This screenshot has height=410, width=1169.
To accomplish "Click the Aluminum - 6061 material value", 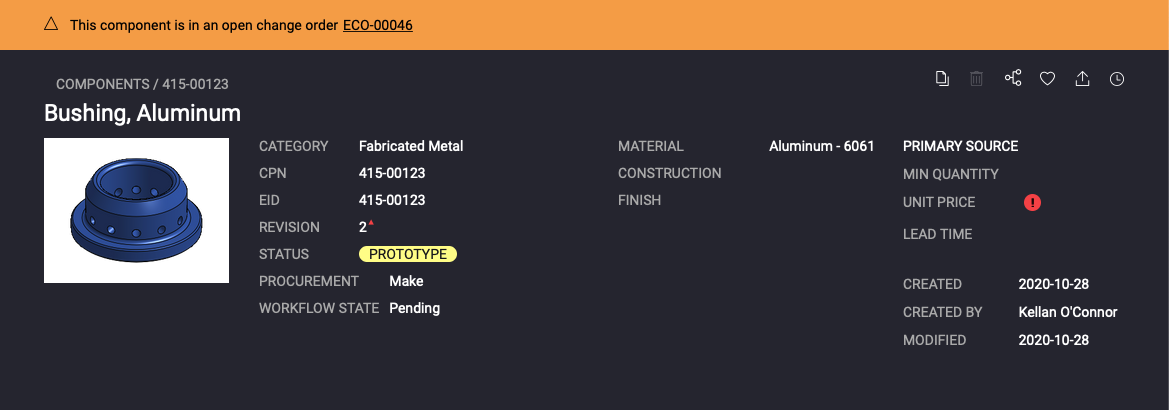I will [x=821, y=146].
